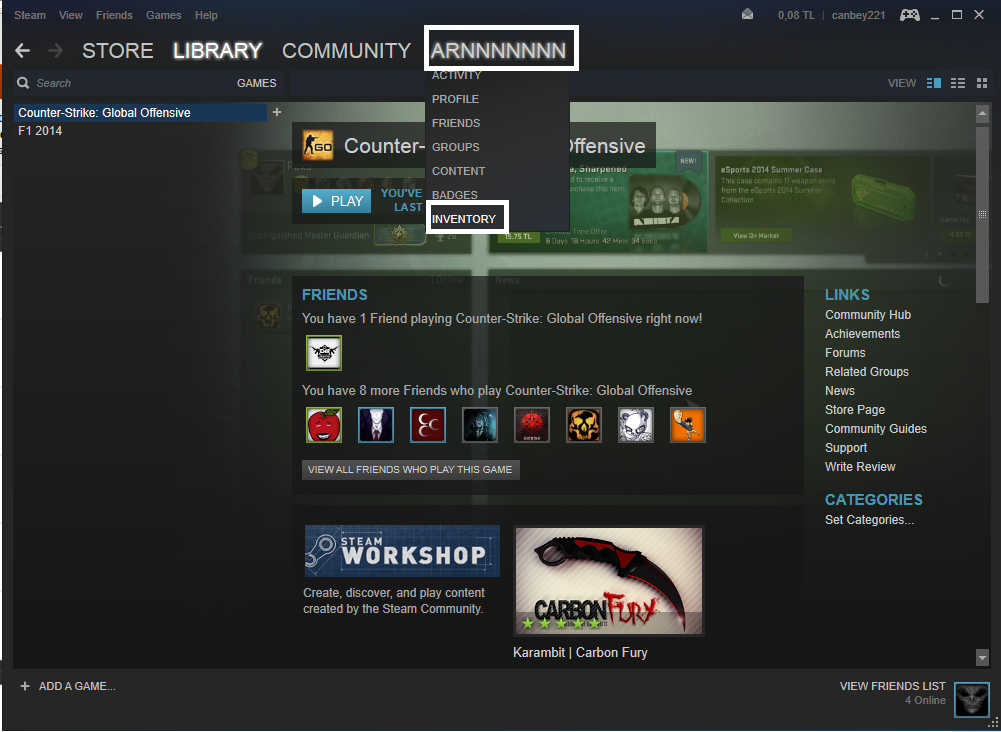Click the plus next to Counter-Strike entry
1001x732 pixels.
(x=276, y=112)
